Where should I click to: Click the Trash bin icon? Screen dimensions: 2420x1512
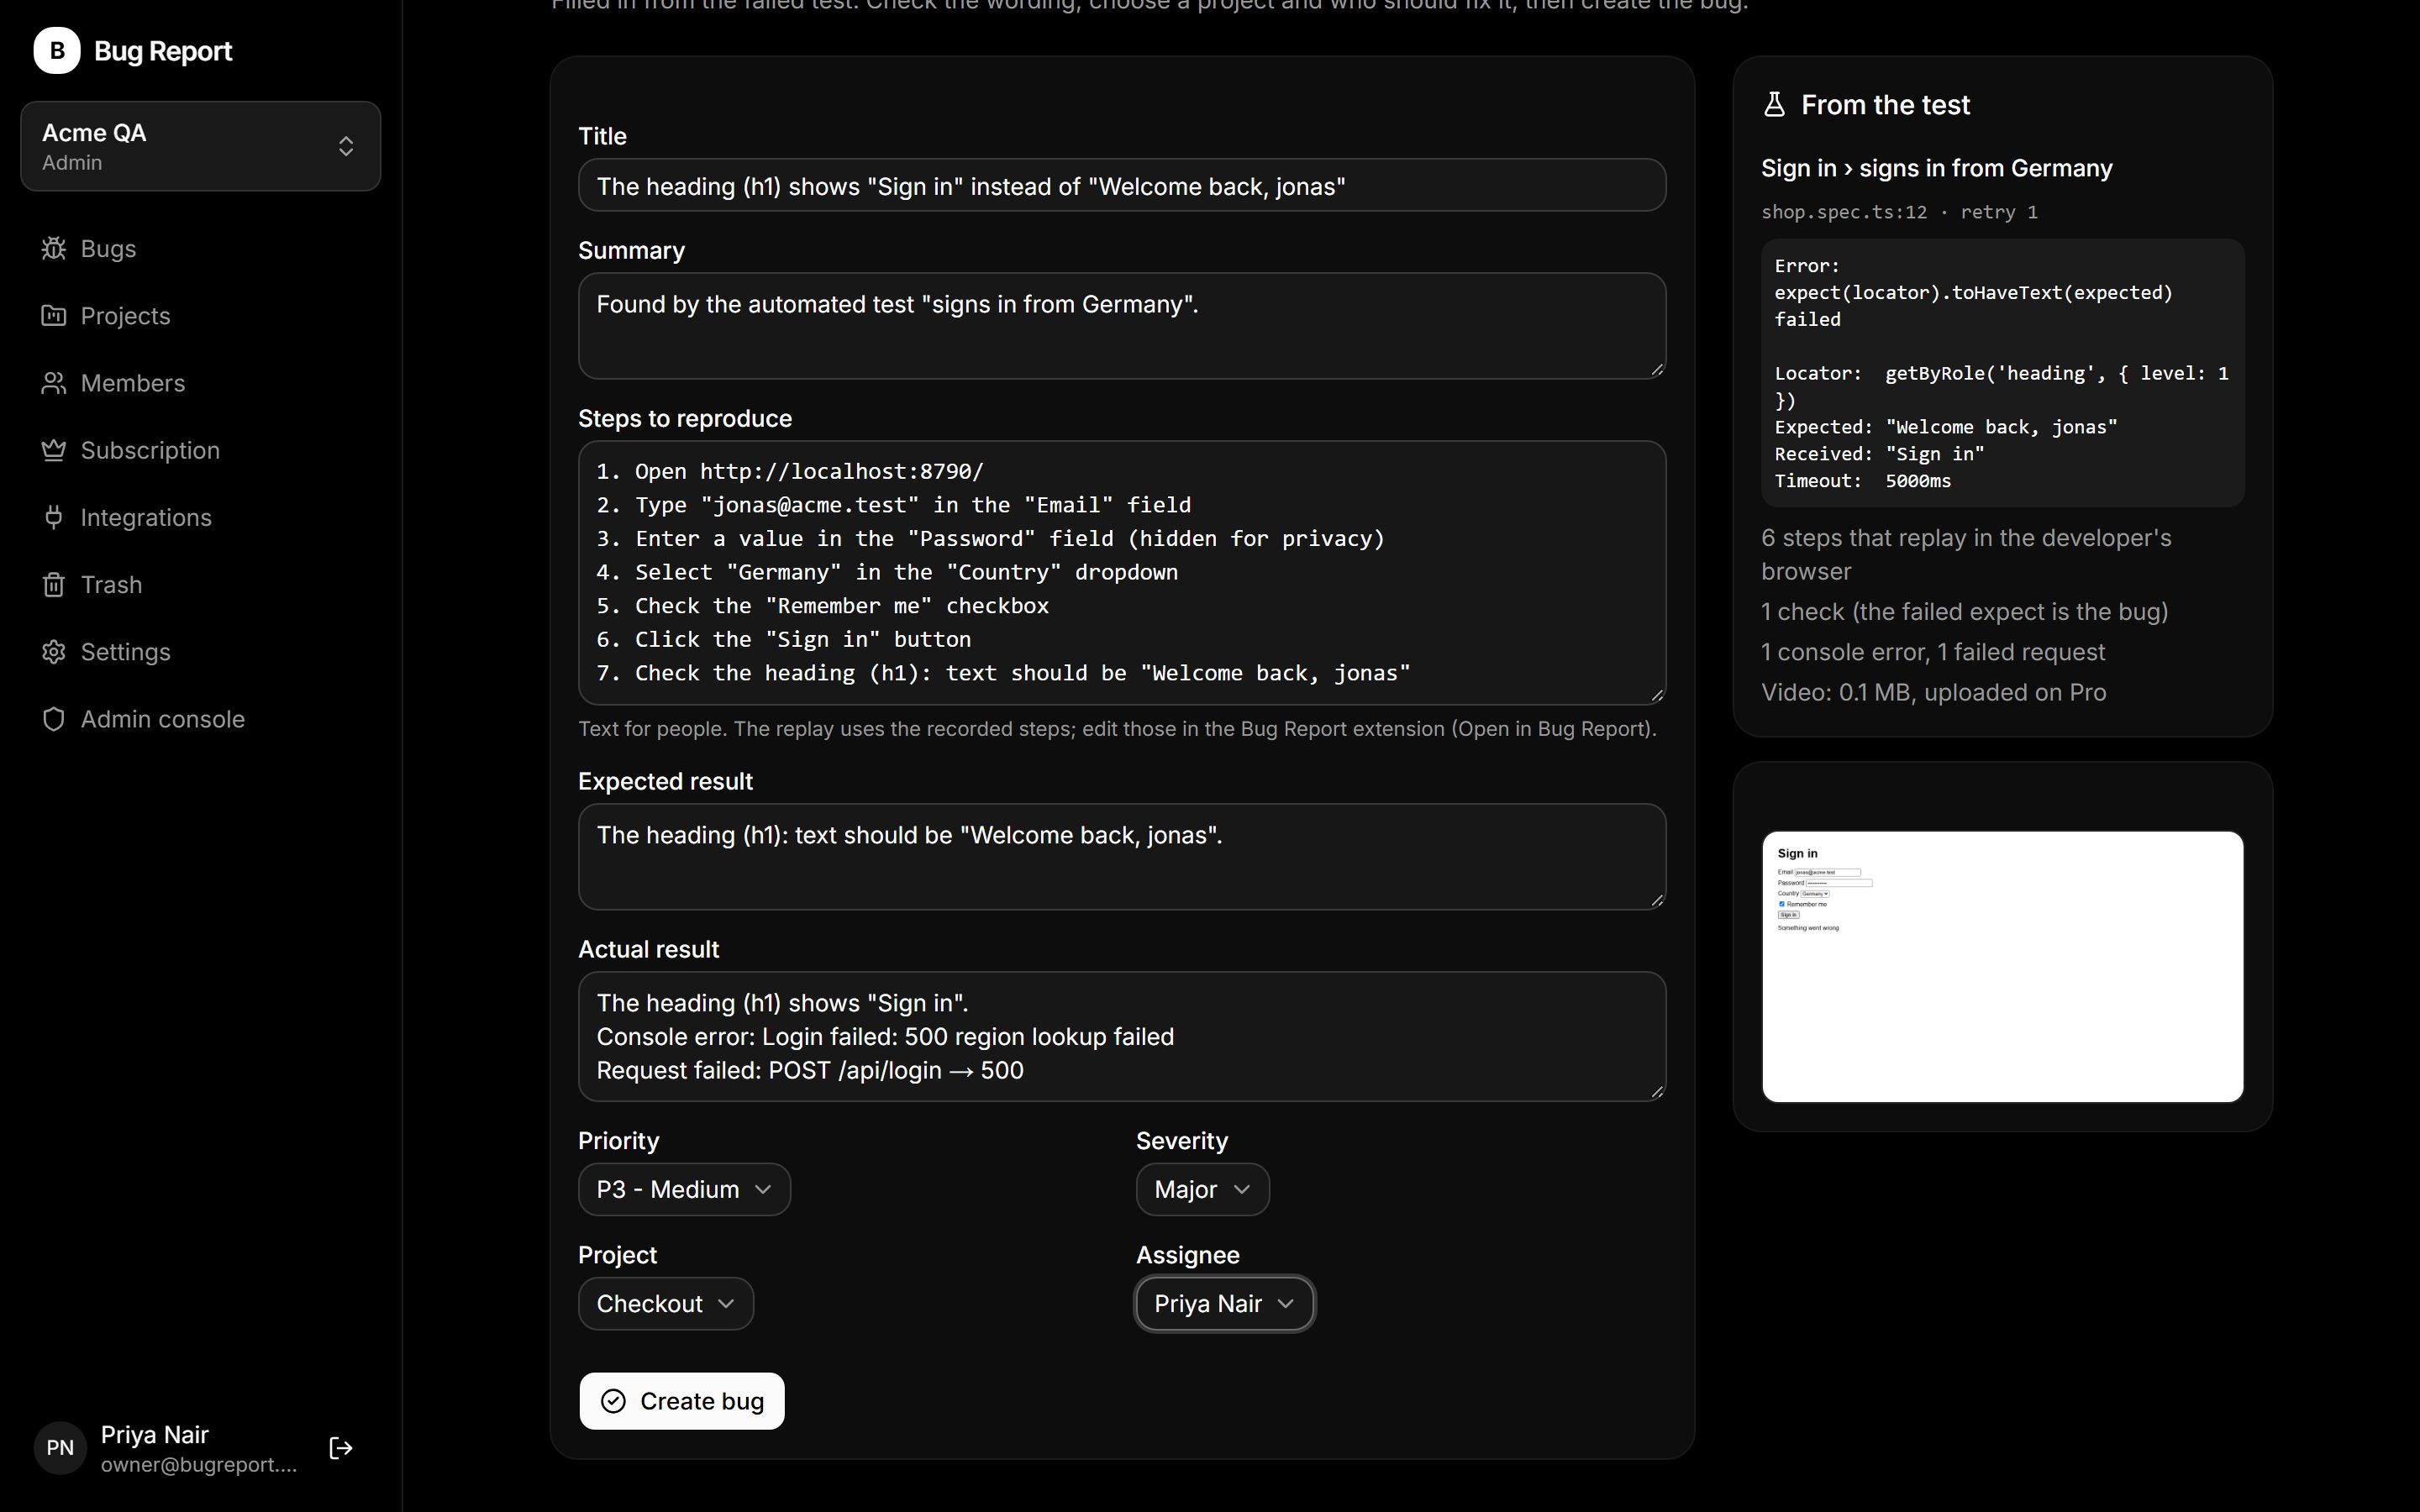click(54, 584)
